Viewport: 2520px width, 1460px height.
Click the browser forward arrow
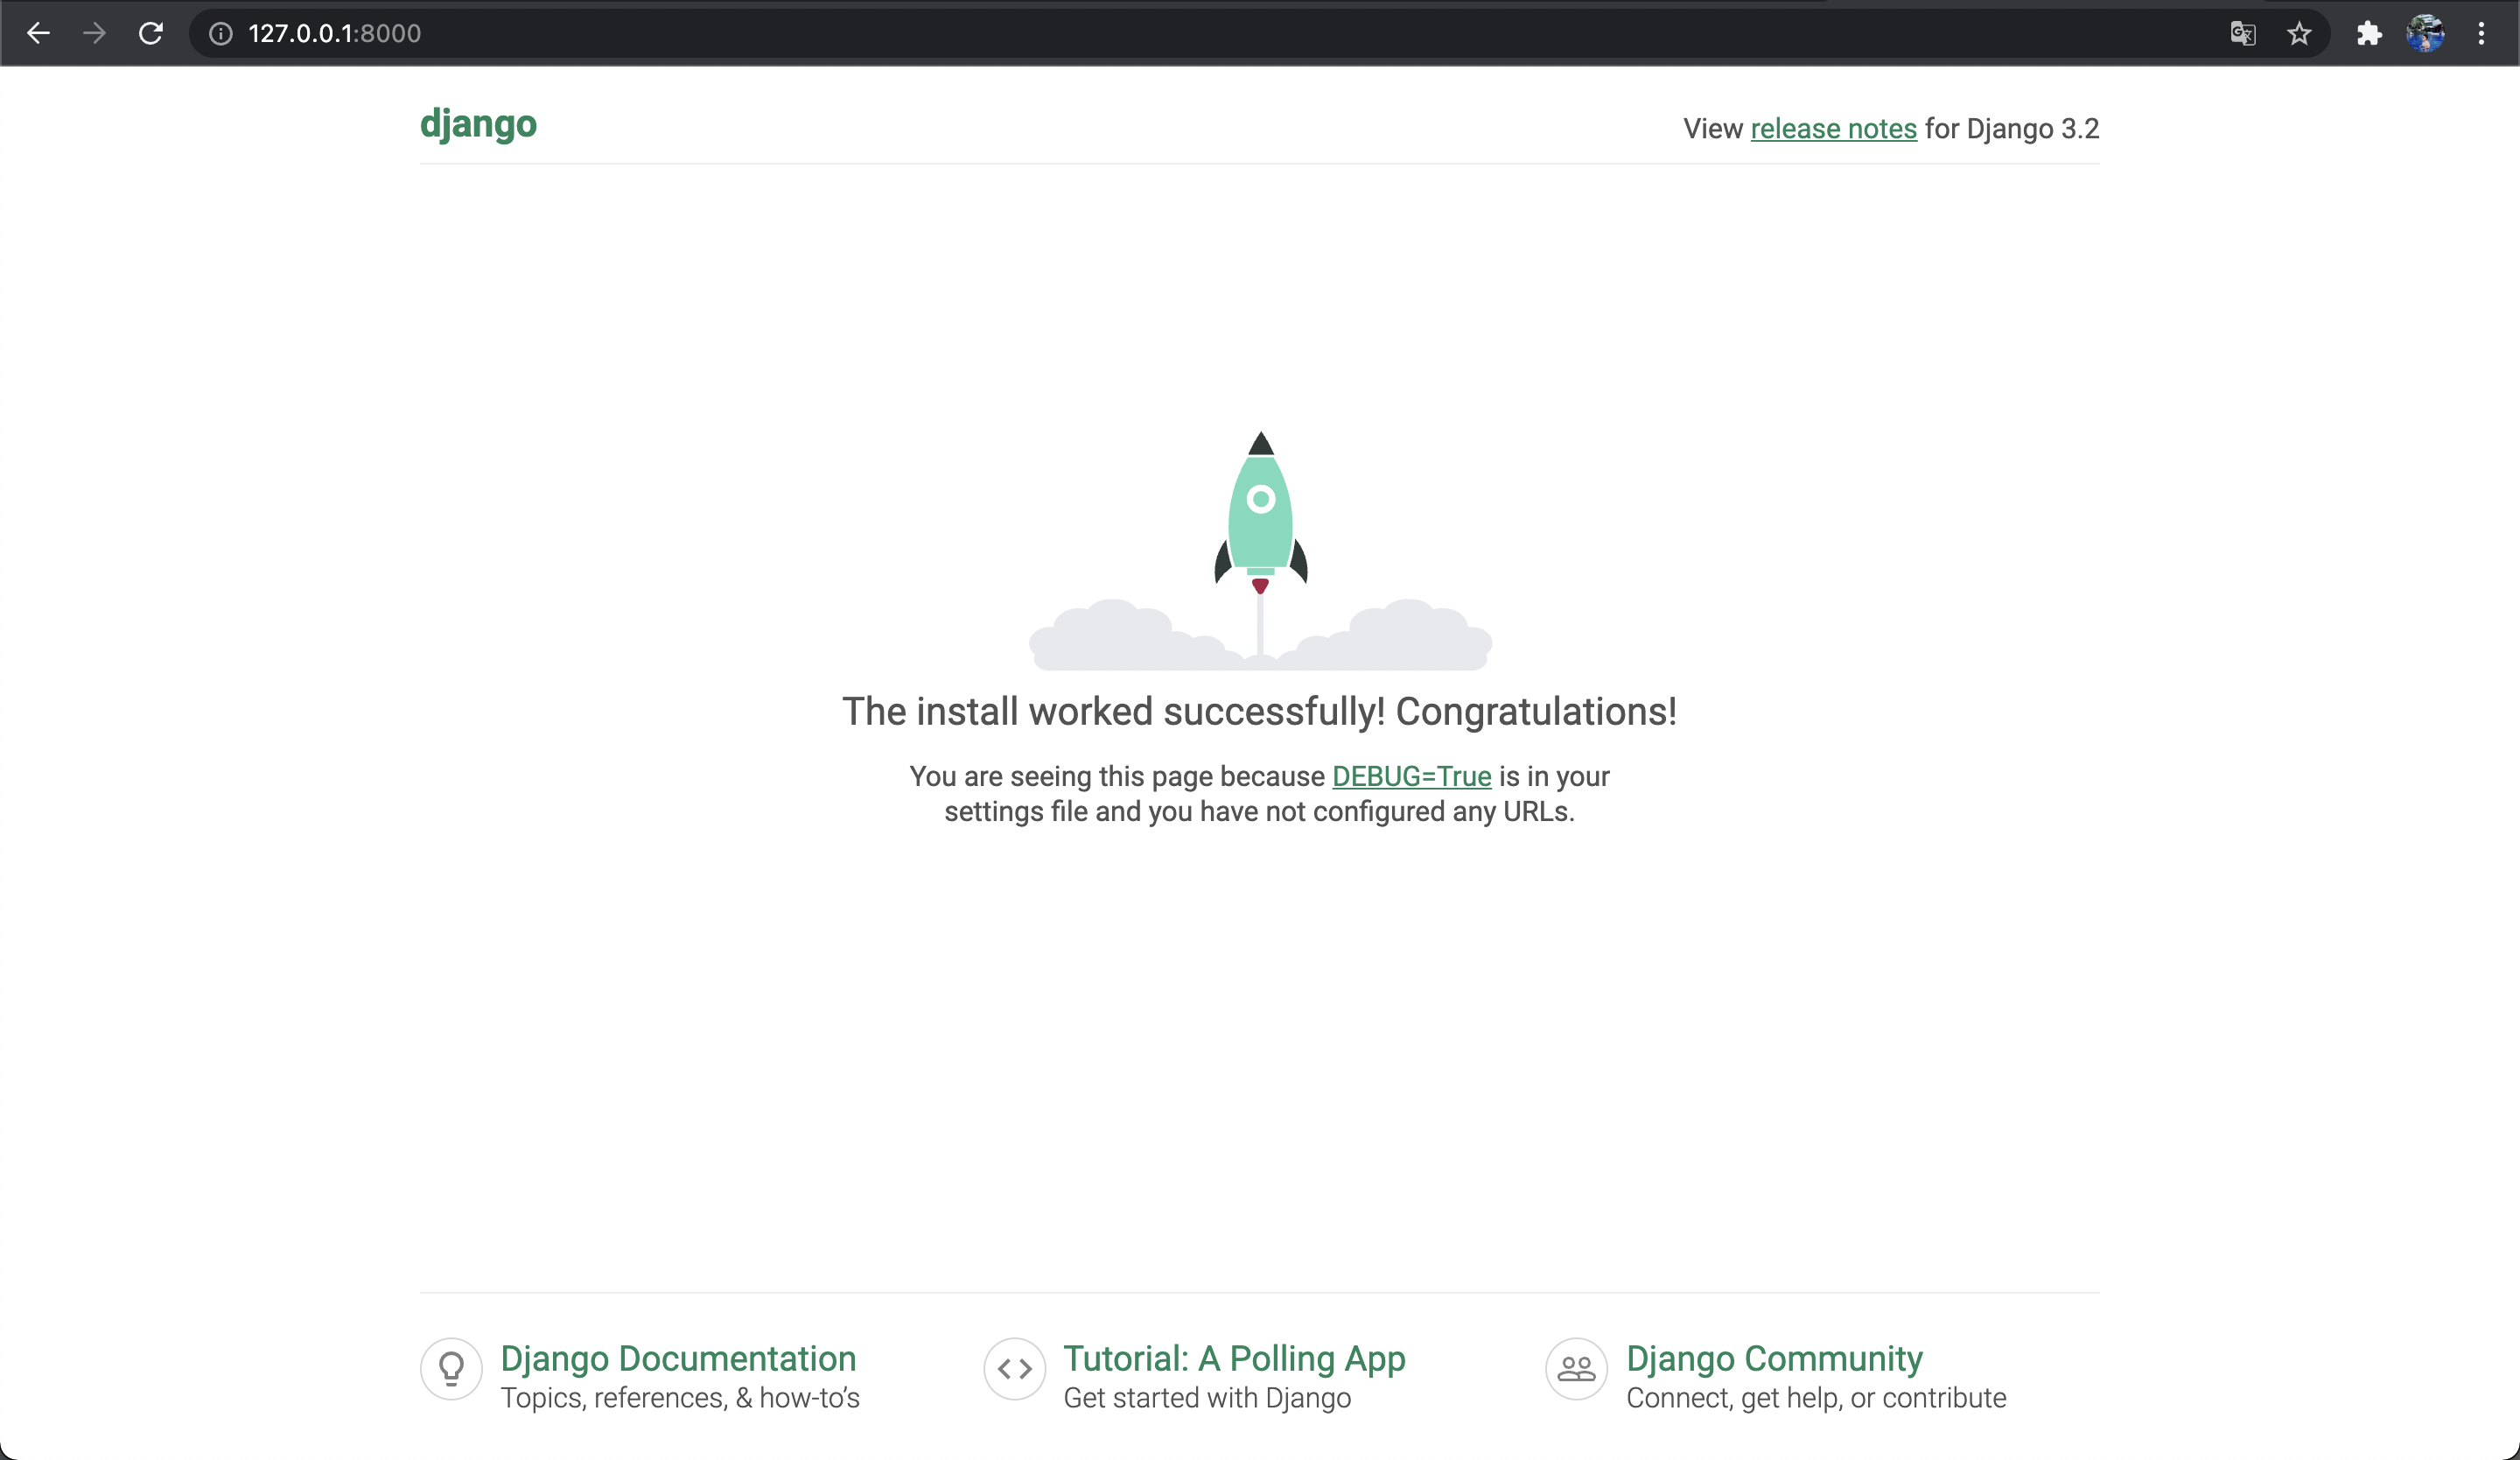(94, 33)
